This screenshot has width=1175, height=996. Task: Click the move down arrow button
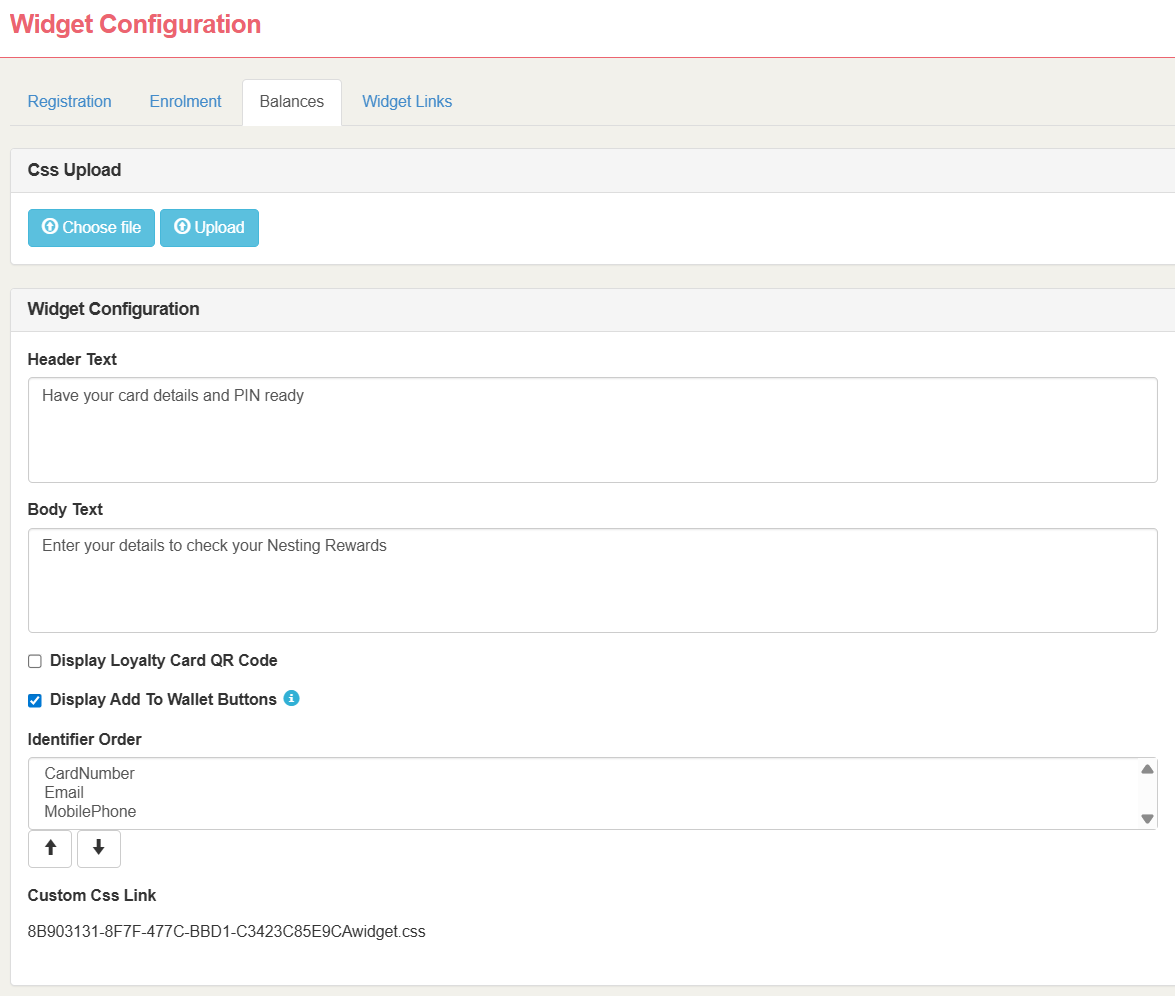pos(98,848)
